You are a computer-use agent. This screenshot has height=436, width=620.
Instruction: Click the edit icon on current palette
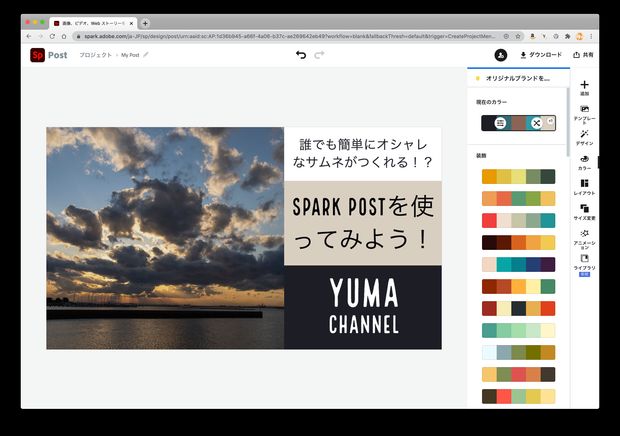point(500,123)
